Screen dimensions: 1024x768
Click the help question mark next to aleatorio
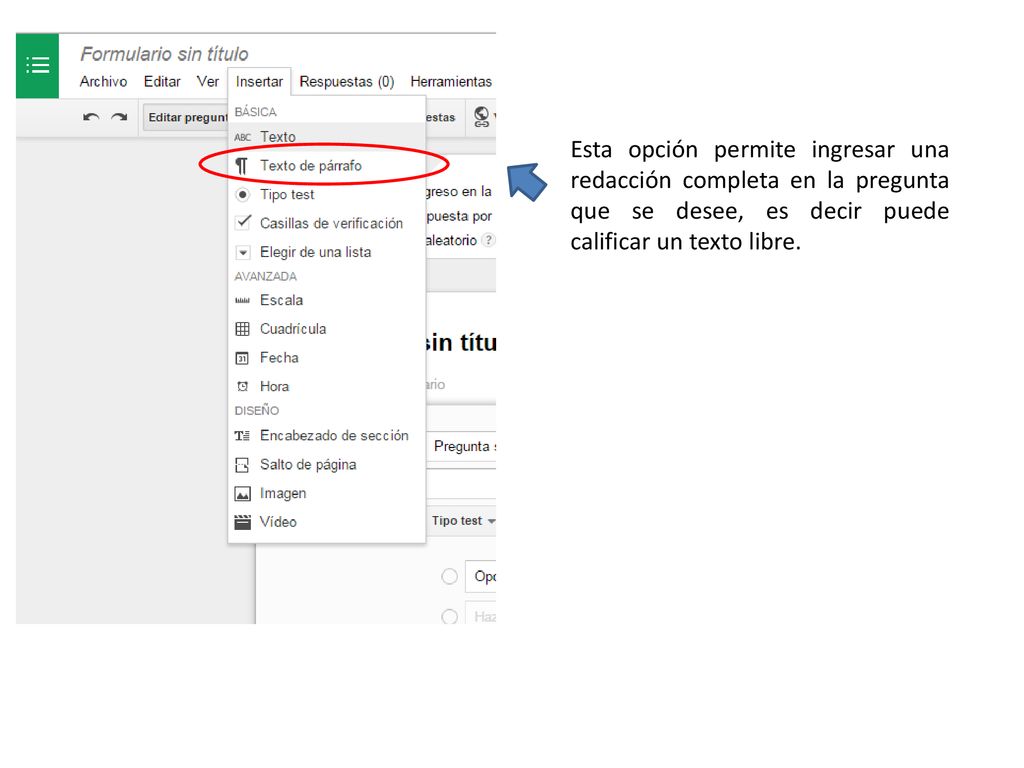487,240
